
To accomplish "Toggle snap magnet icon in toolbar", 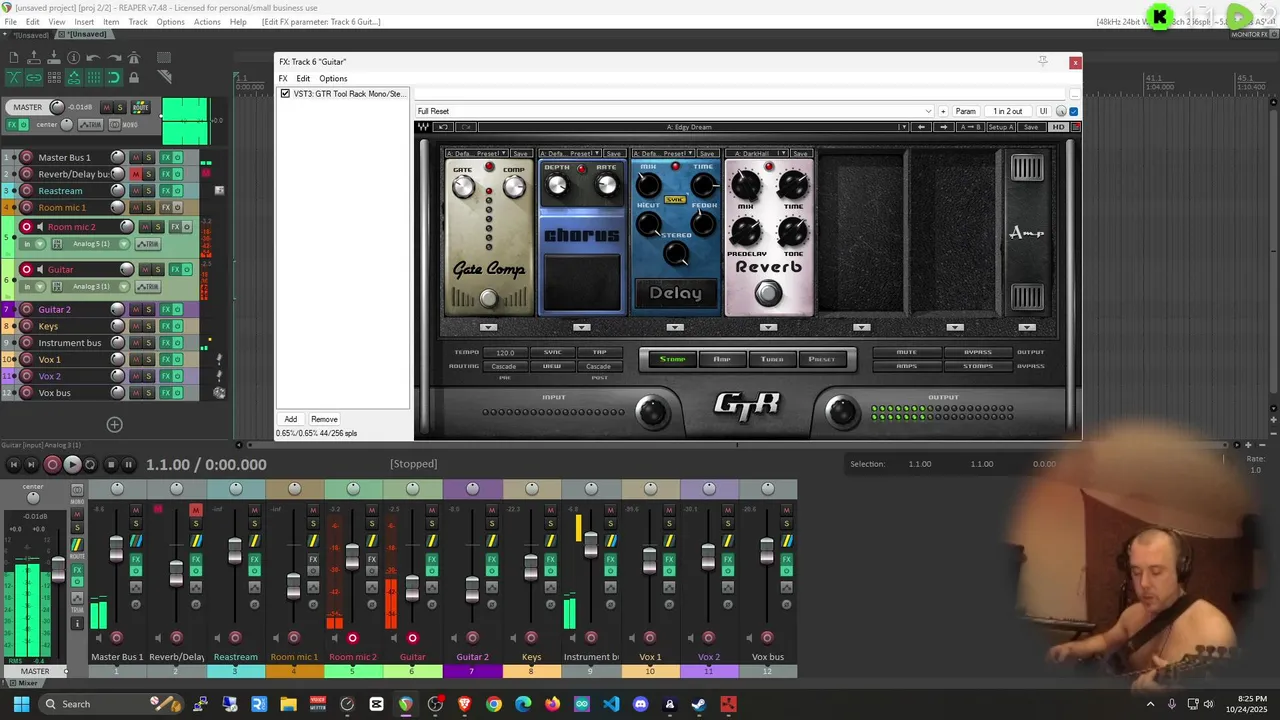I will tap(113, 77).
